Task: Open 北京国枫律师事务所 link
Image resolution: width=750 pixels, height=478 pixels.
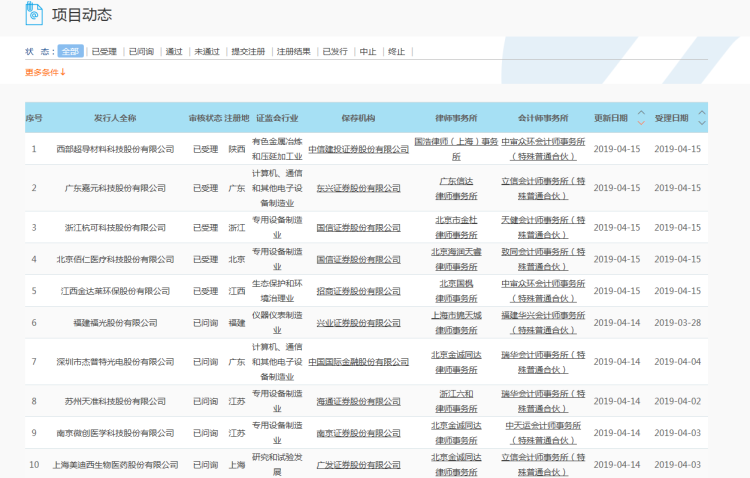Action: click(456, 291)
